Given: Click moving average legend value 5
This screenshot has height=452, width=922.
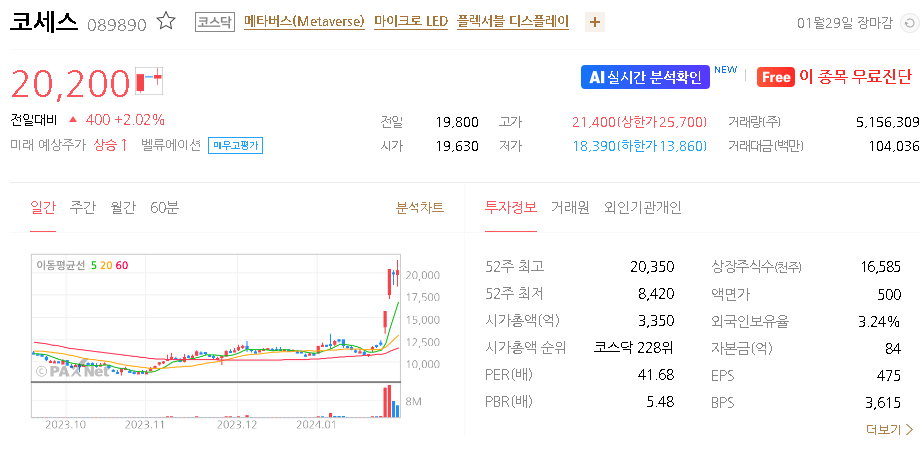Looking at the screenshot, I should (x=94, y=266).
